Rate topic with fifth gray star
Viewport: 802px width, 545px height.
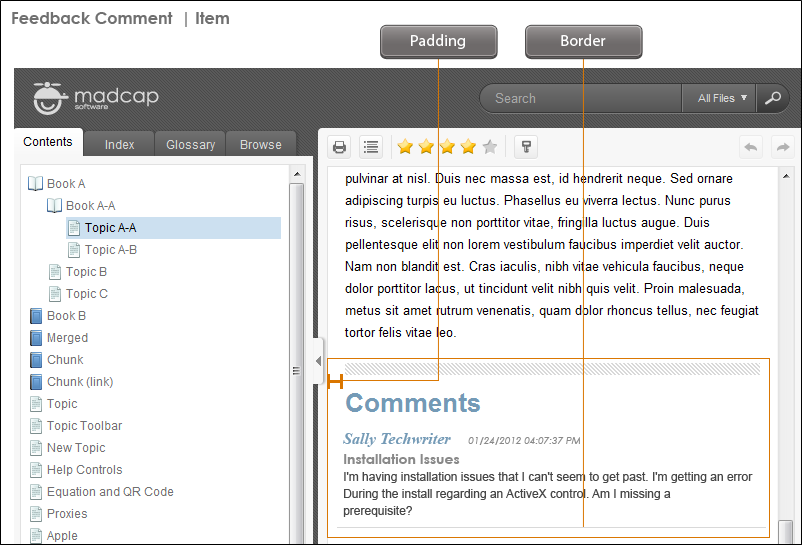489,147
